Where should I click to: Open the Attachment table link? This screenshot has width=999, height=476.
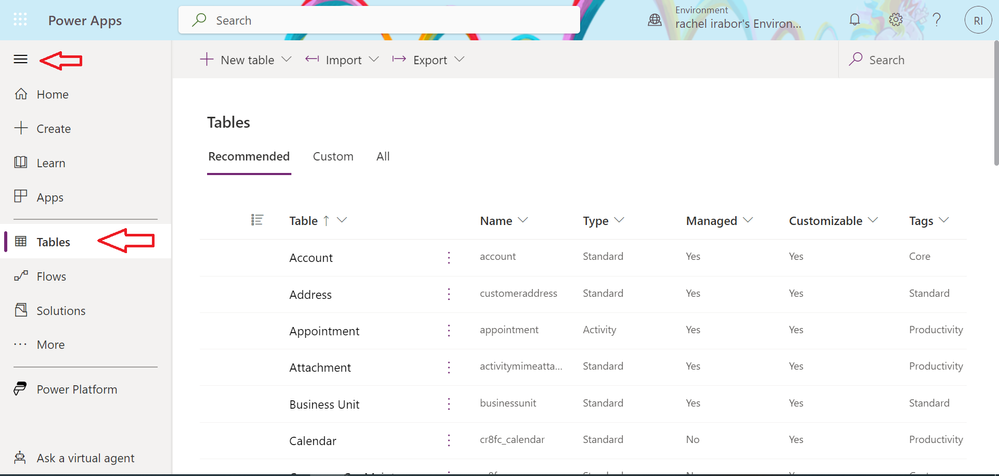[x=320, y=367]
